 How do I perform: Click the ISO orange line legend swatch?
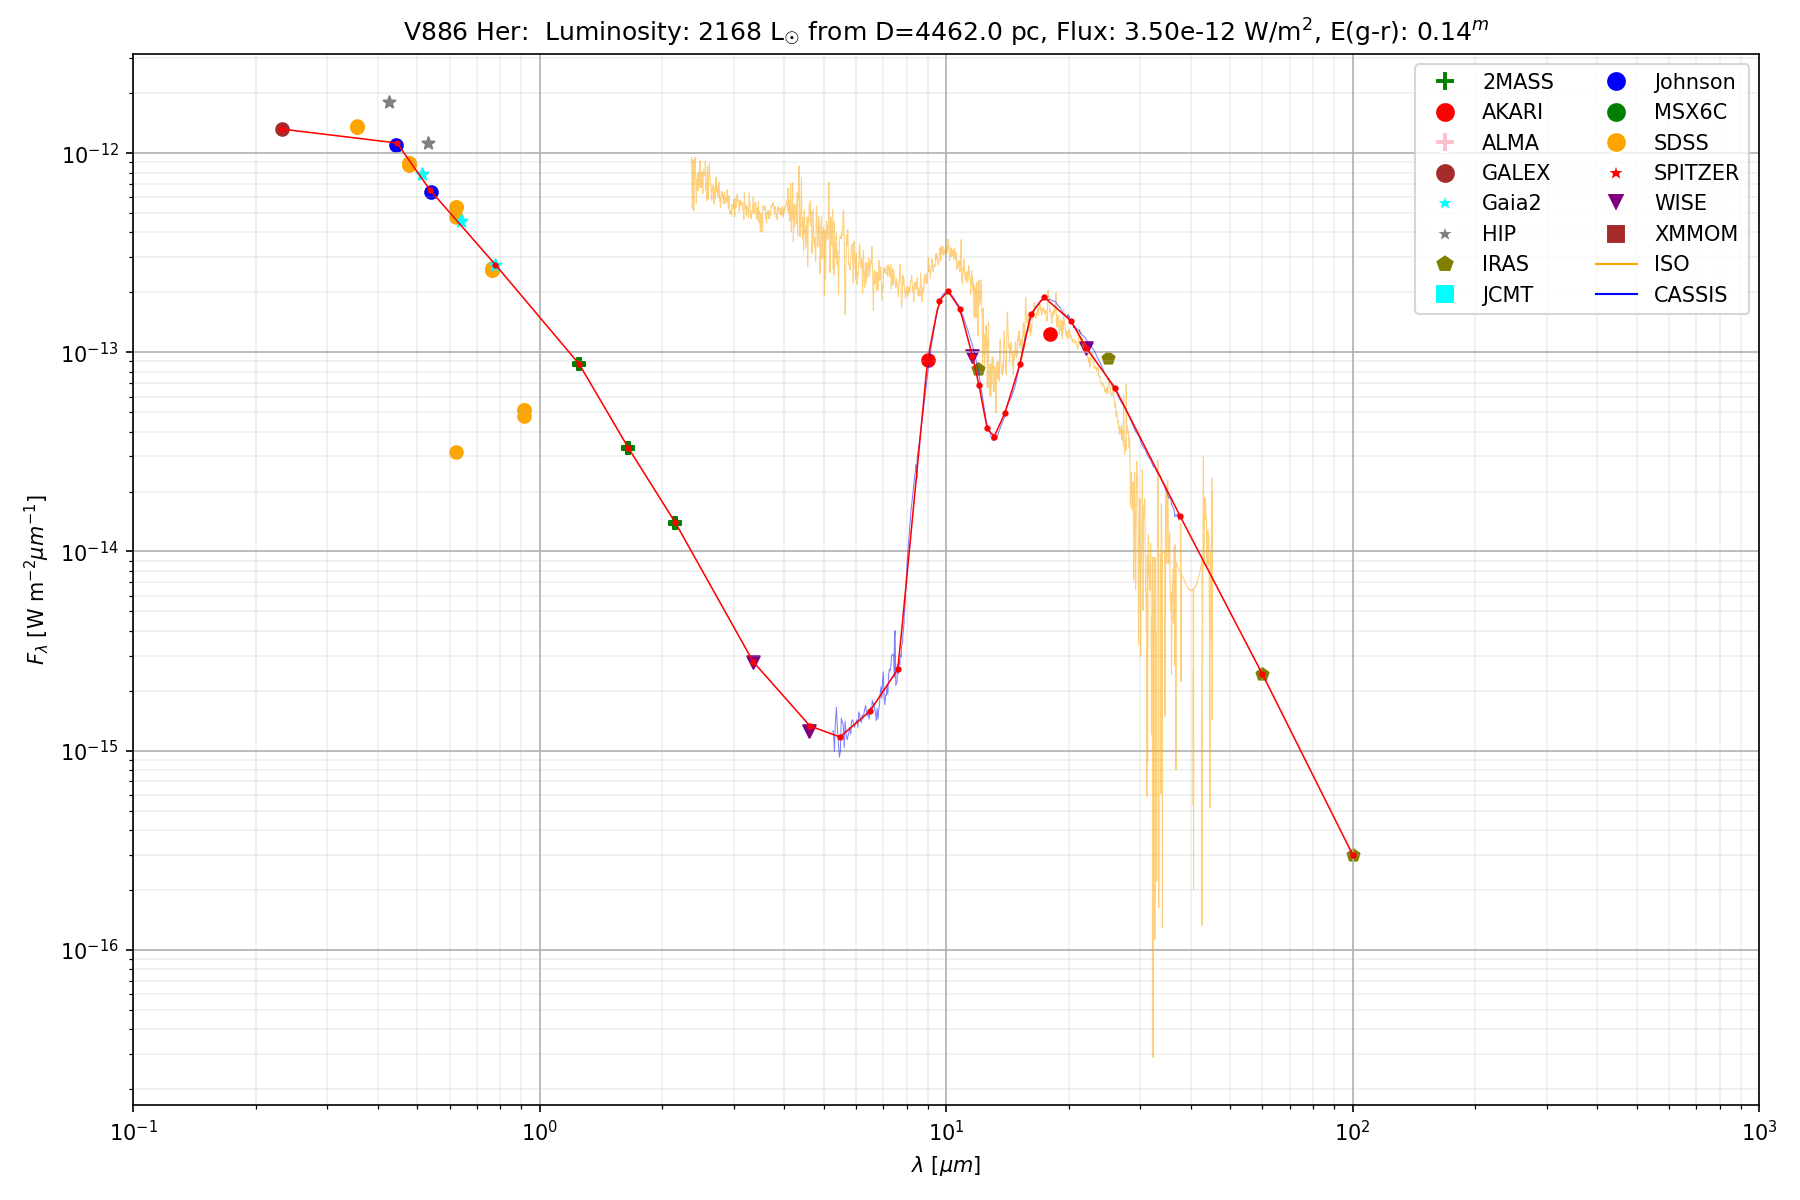point(1616,264)
